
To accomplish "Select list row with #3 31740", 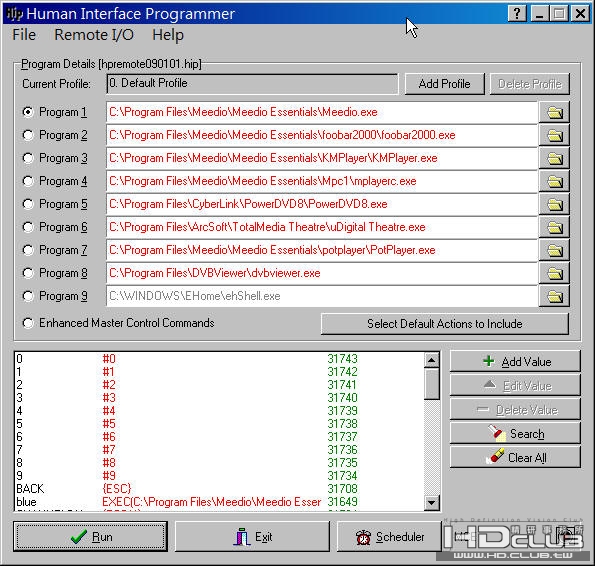I will (x=219, y=398).
